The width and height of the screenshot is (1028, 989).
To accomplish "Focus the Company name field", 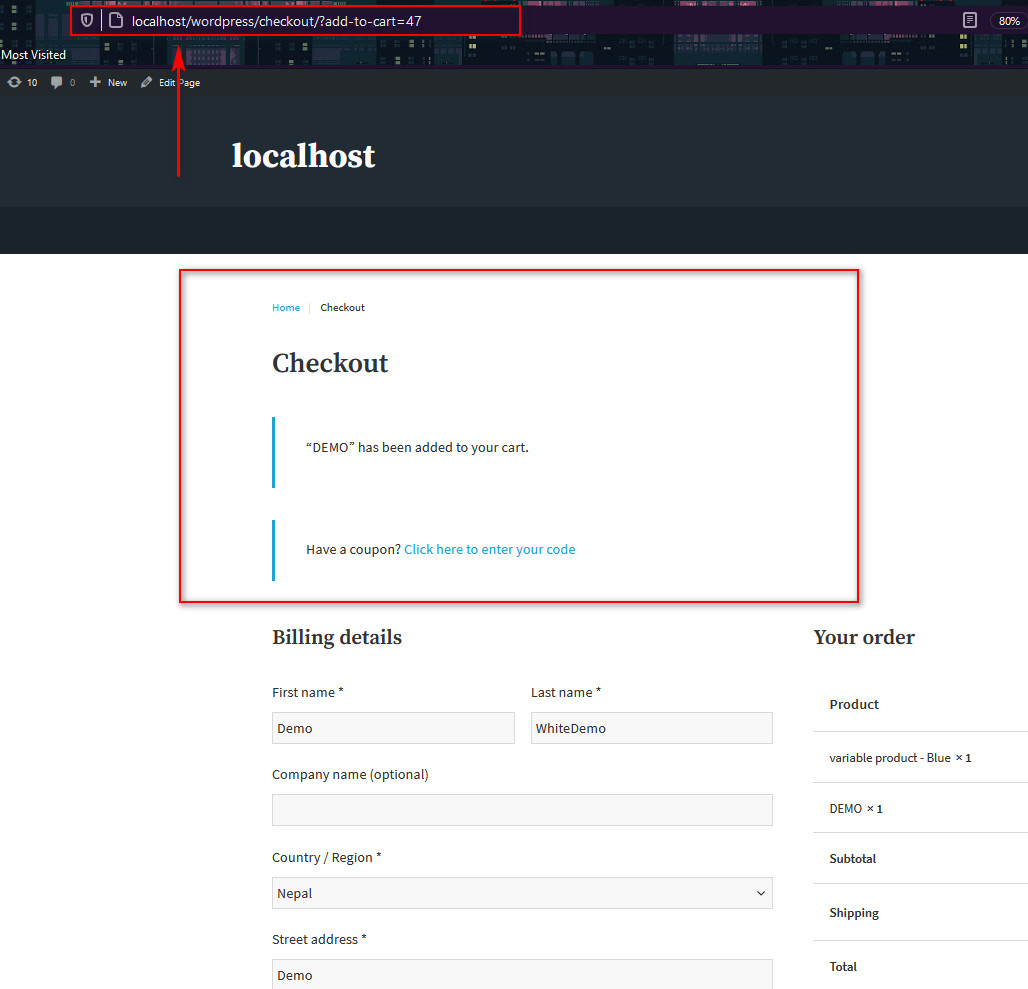I will (x=523, y=810).
